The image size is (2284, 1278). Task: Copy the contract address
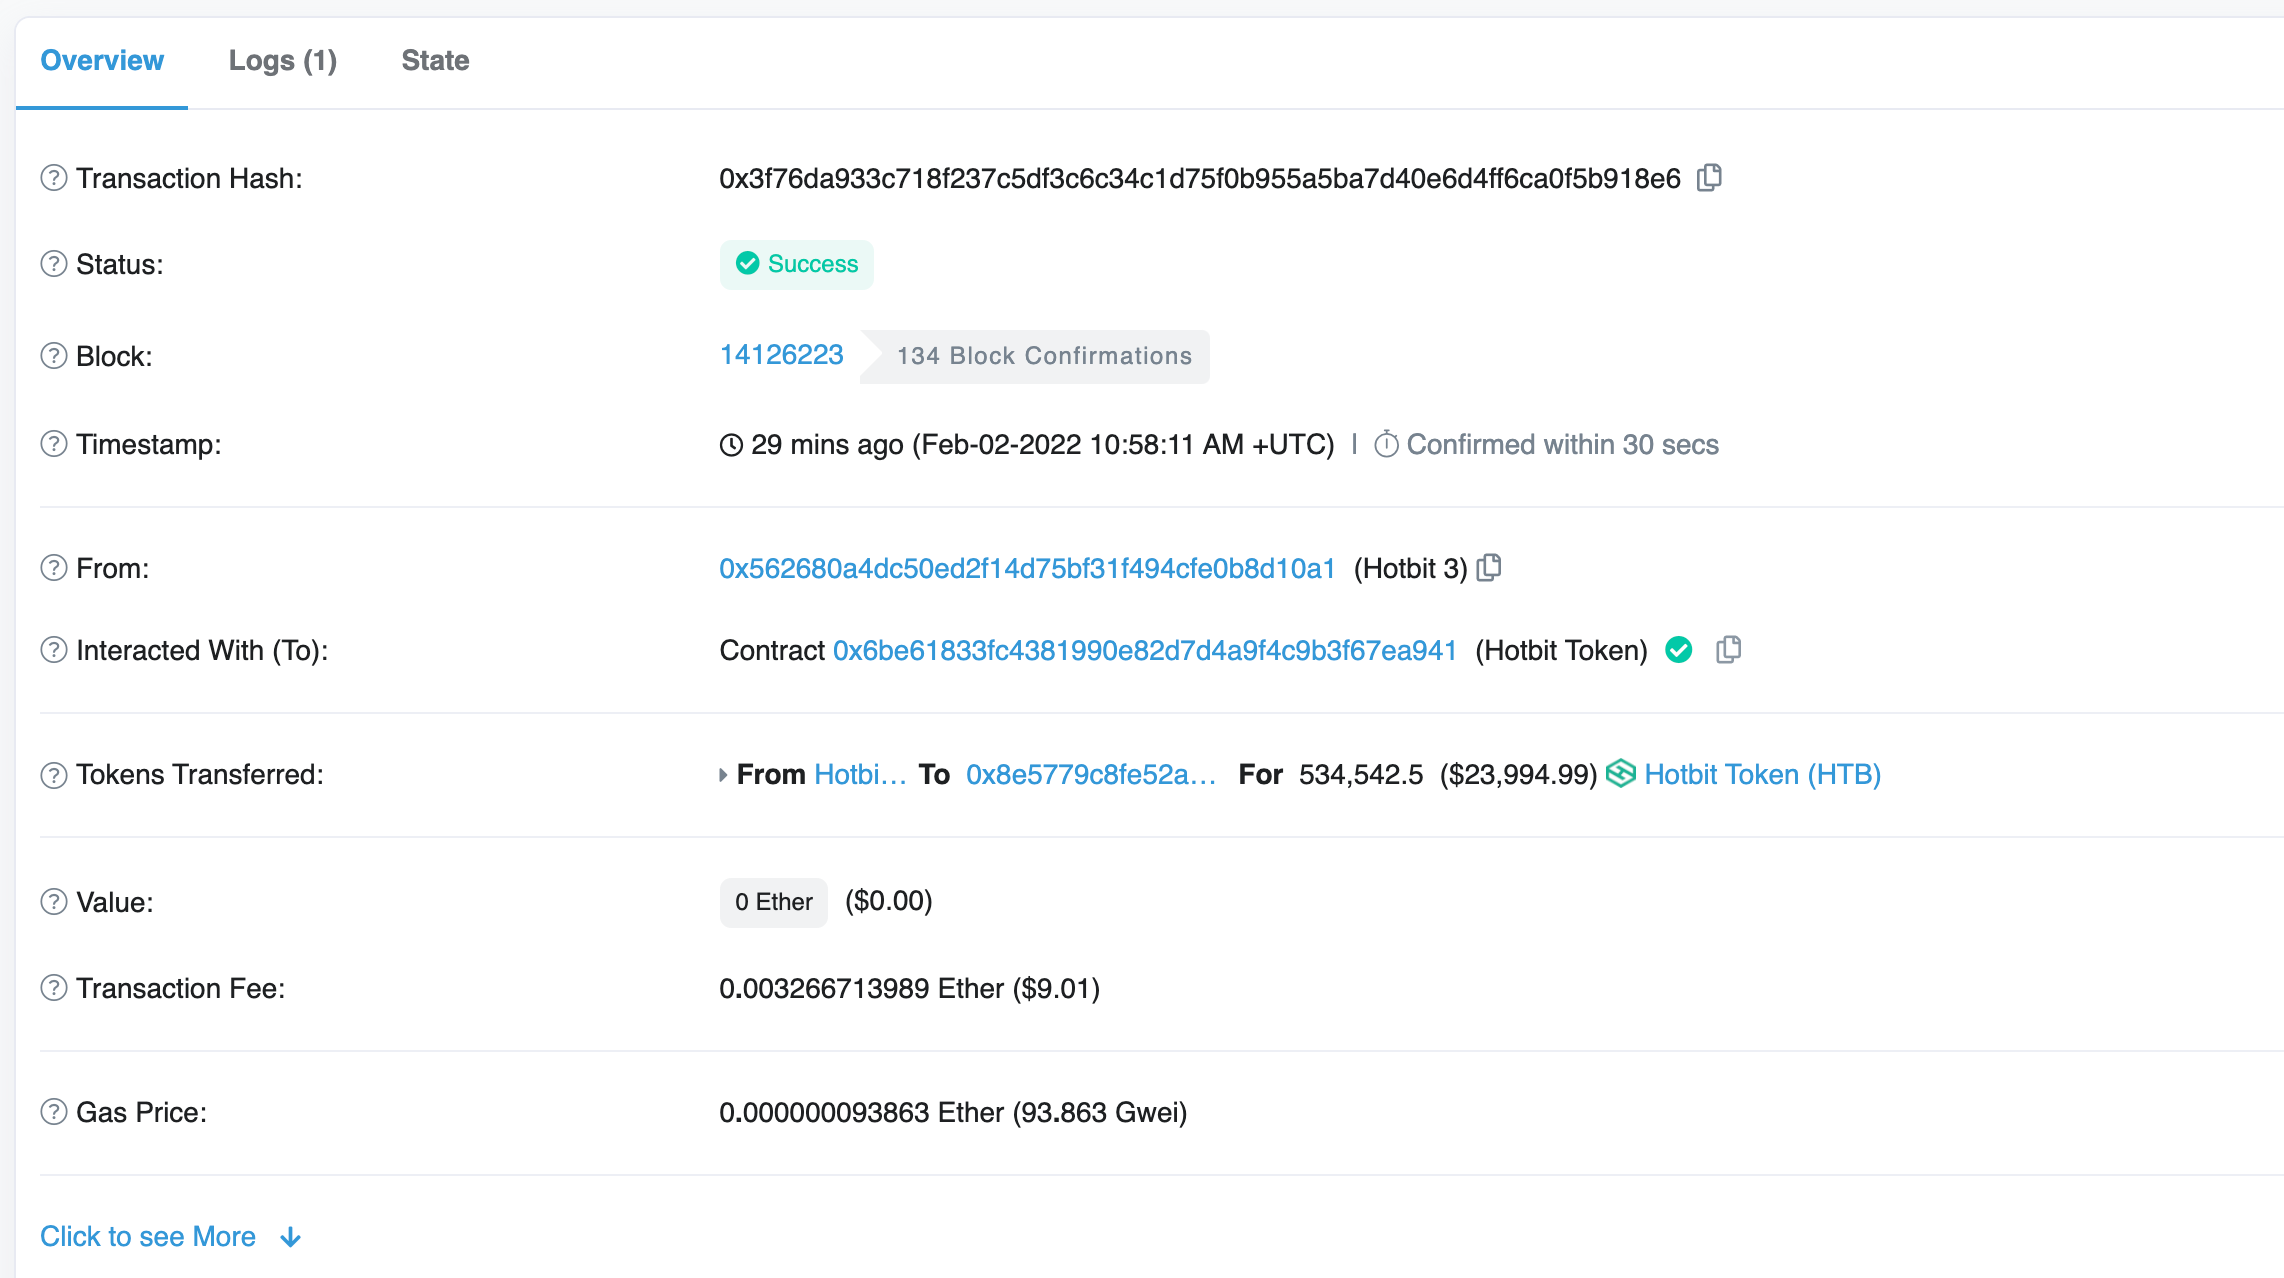[1730, 650]
